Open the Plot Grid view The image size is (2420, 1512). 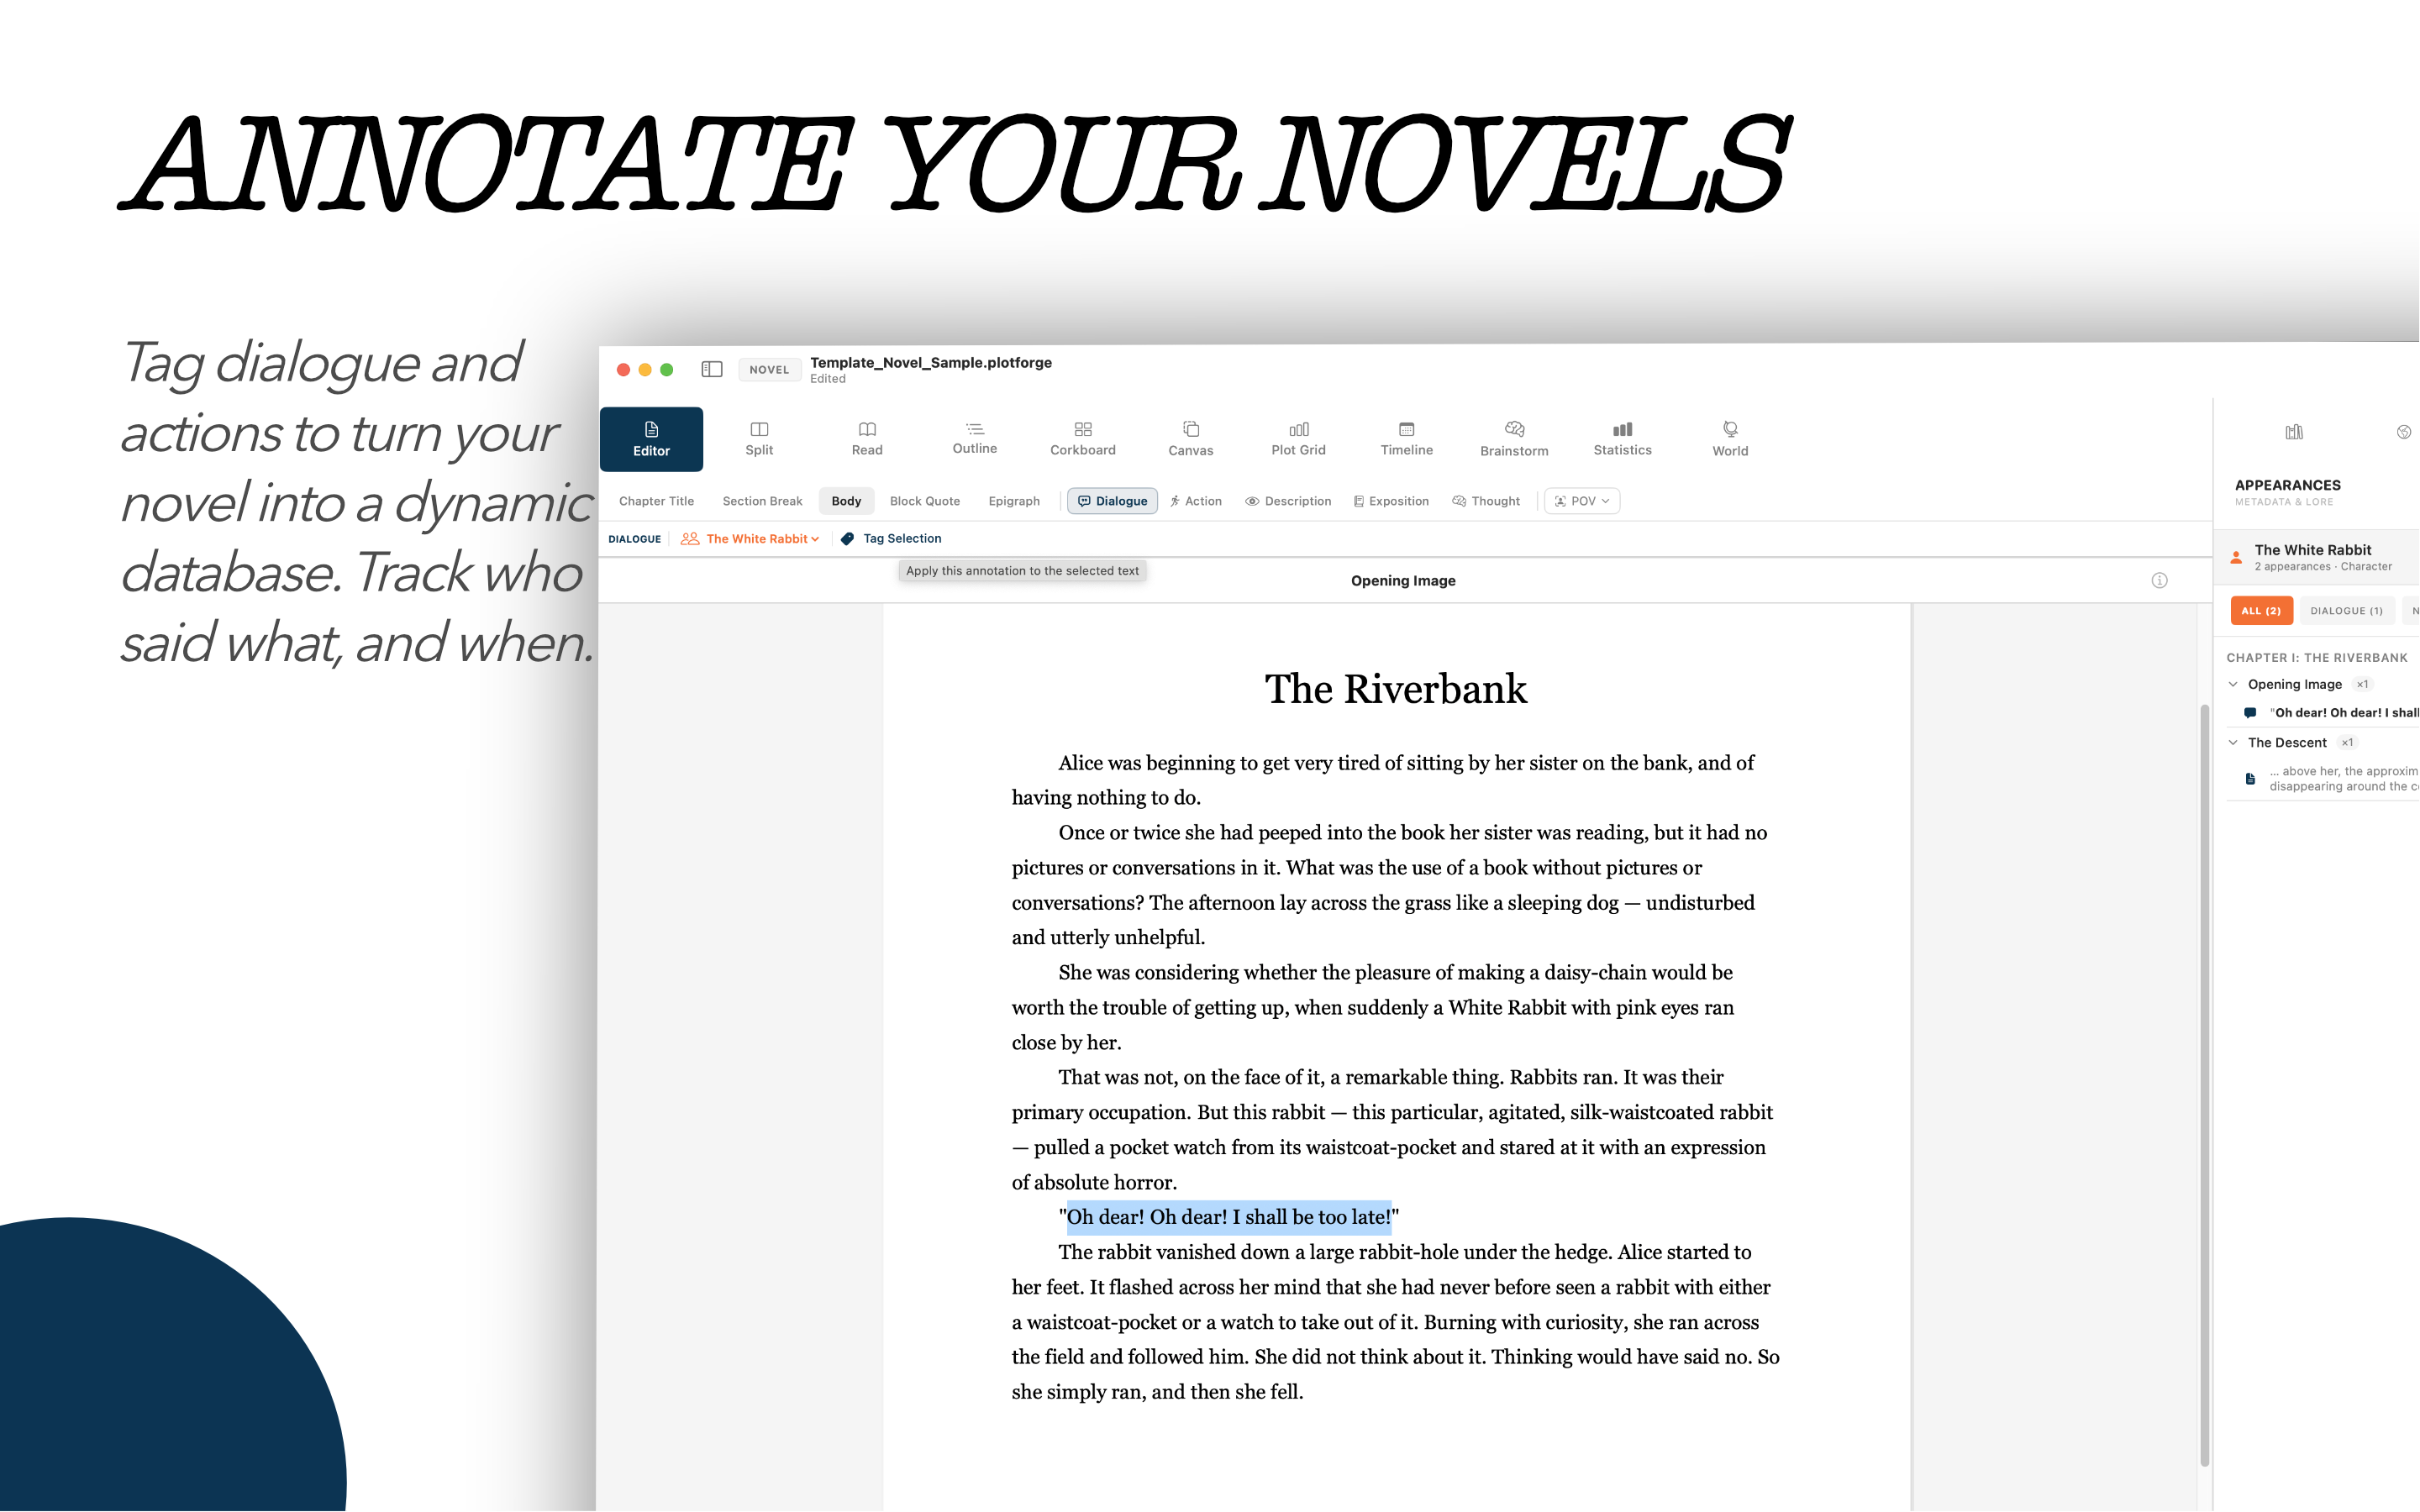click(x=1299, y=439)
